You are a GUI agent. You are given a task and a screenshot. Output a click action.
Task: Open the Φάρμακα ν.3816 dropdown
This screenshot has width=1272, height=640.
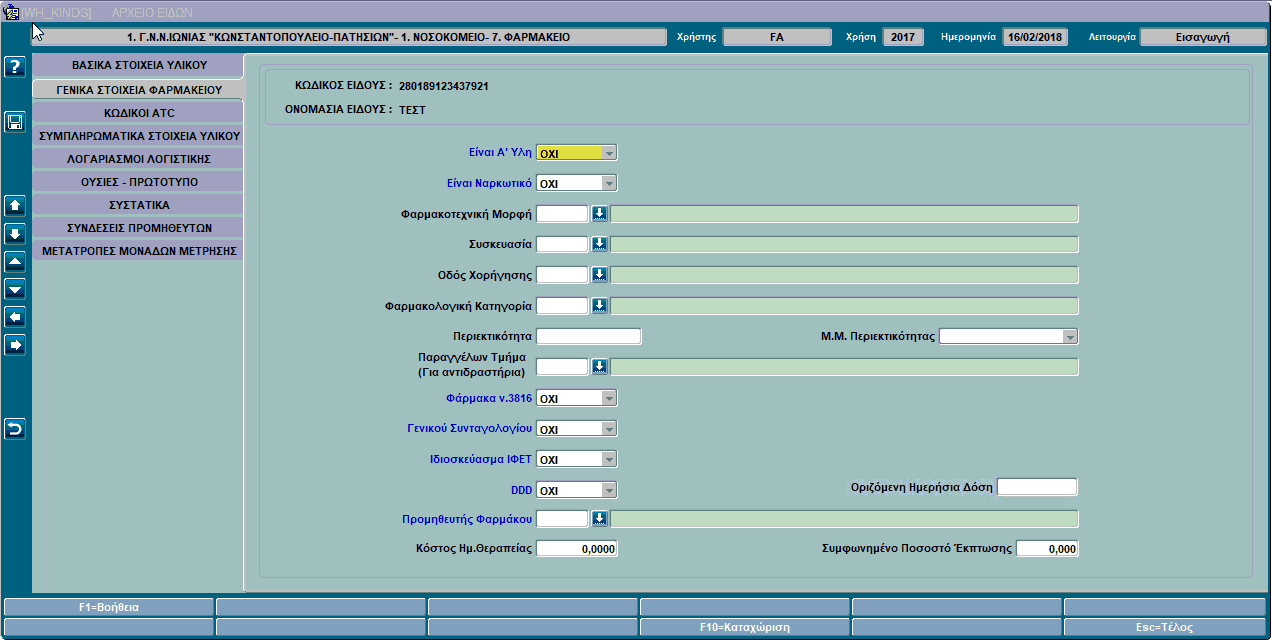pos(609,399)
